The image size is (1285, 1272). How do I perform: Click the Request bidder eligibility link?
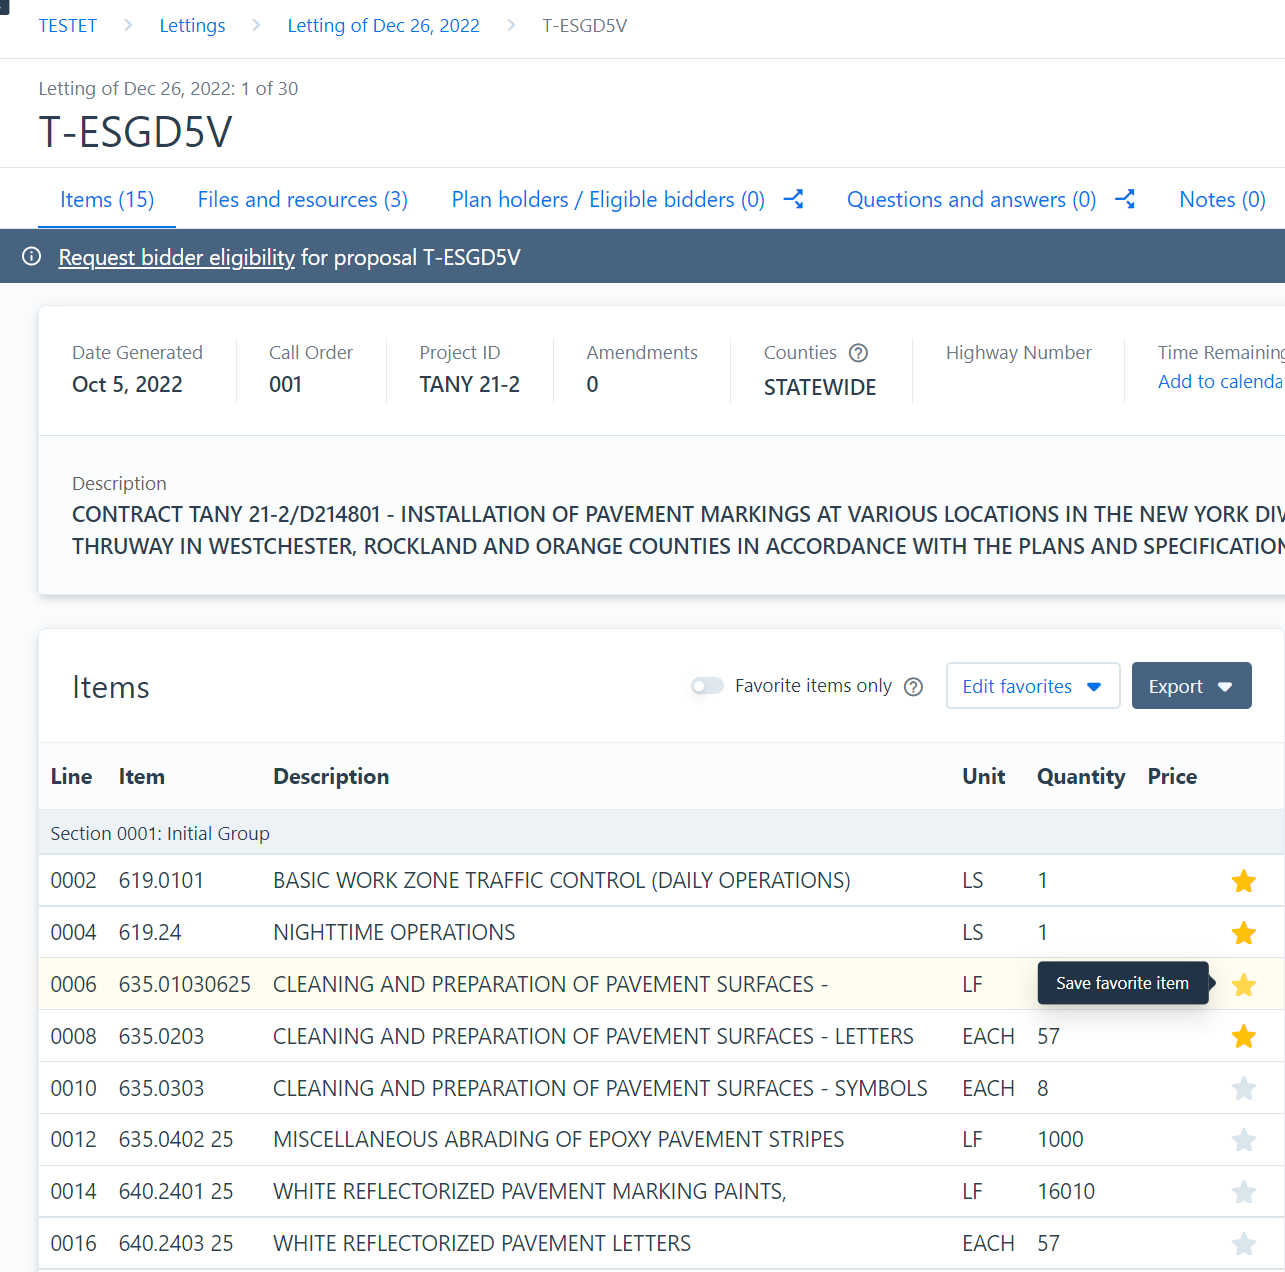(176, 258)
